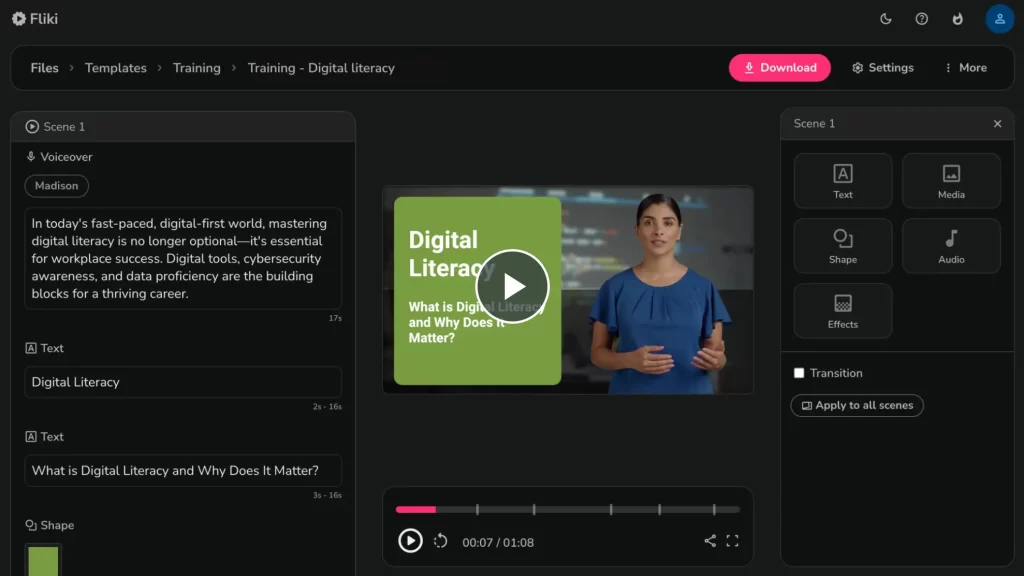
Task: Open the Effects panel
Action: 842,310
